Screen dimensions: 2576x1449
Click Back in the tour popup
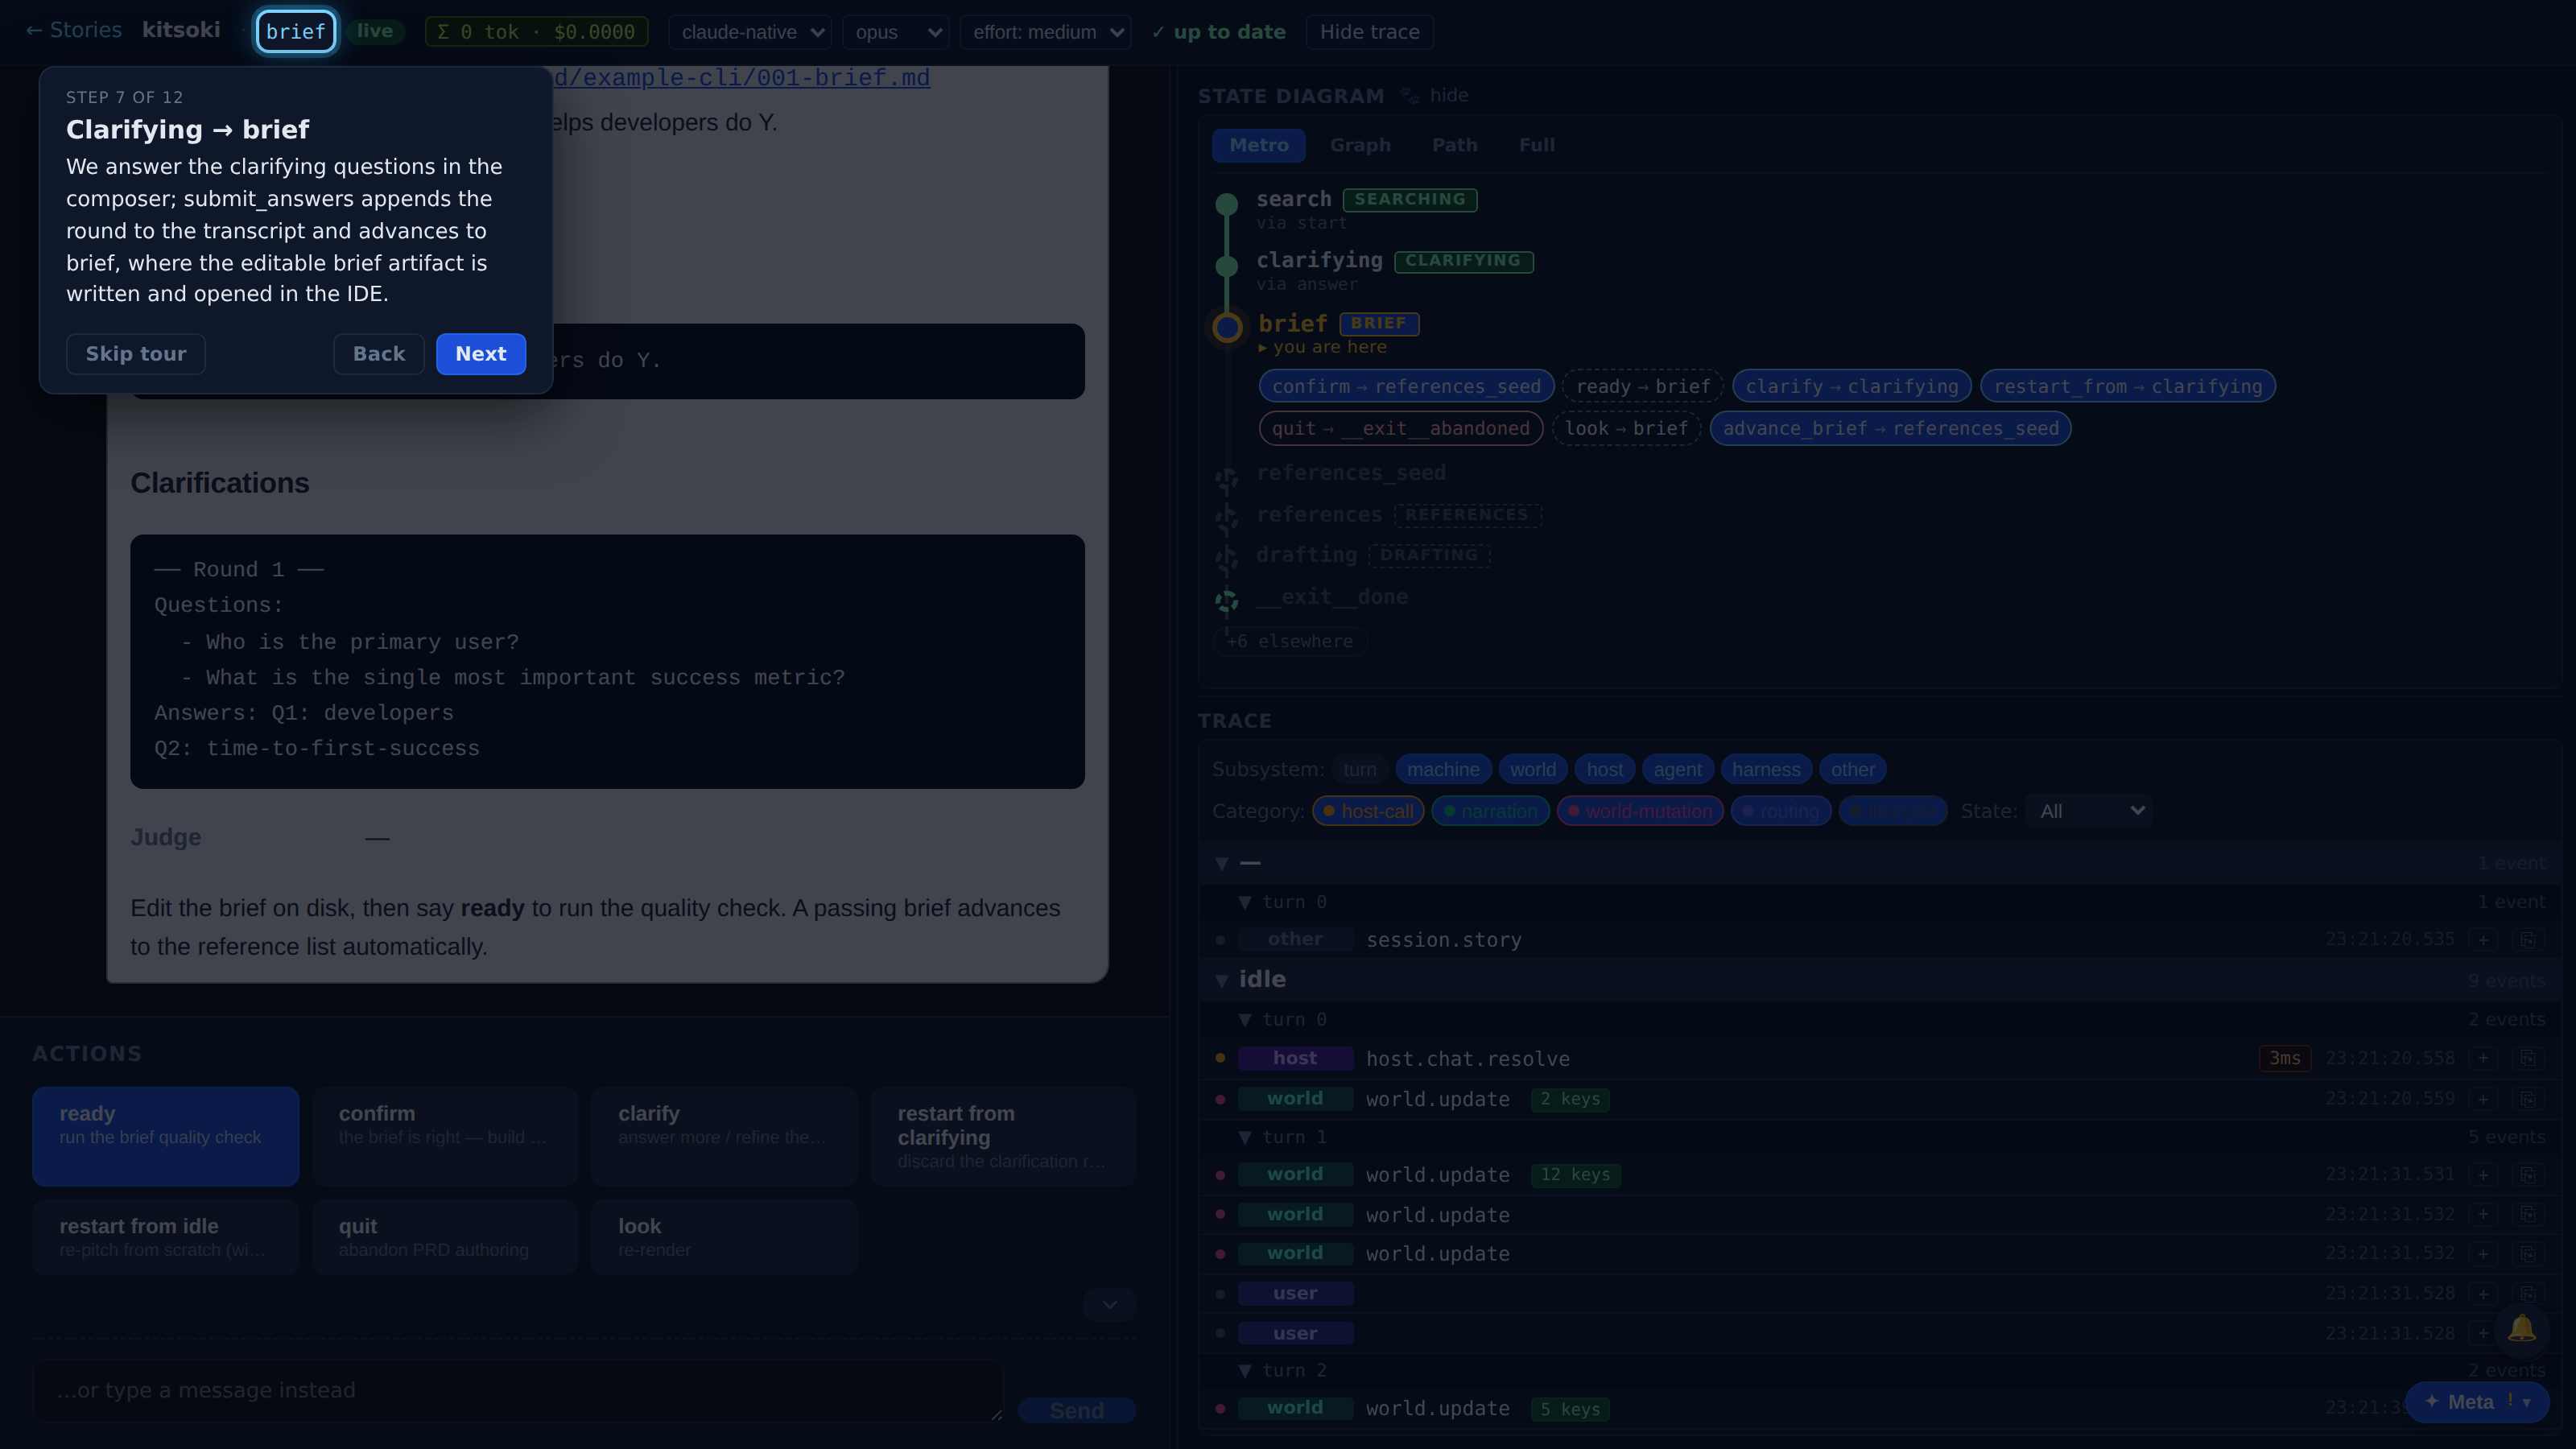379,354
